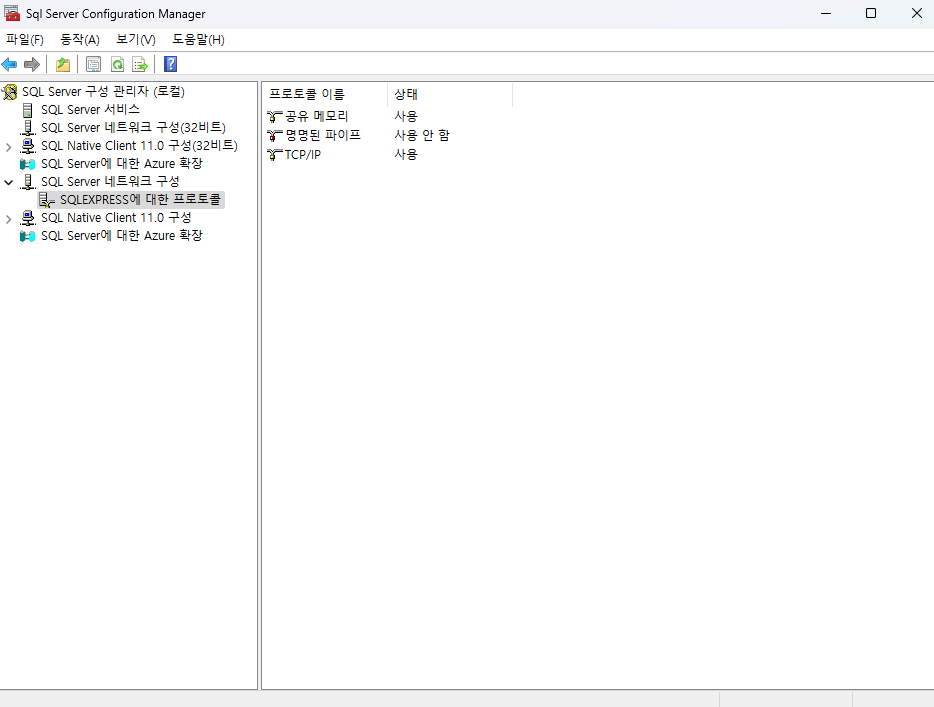
Task: Click the icon of SQL Server 네트워크 구성
Action: point(27,182)
